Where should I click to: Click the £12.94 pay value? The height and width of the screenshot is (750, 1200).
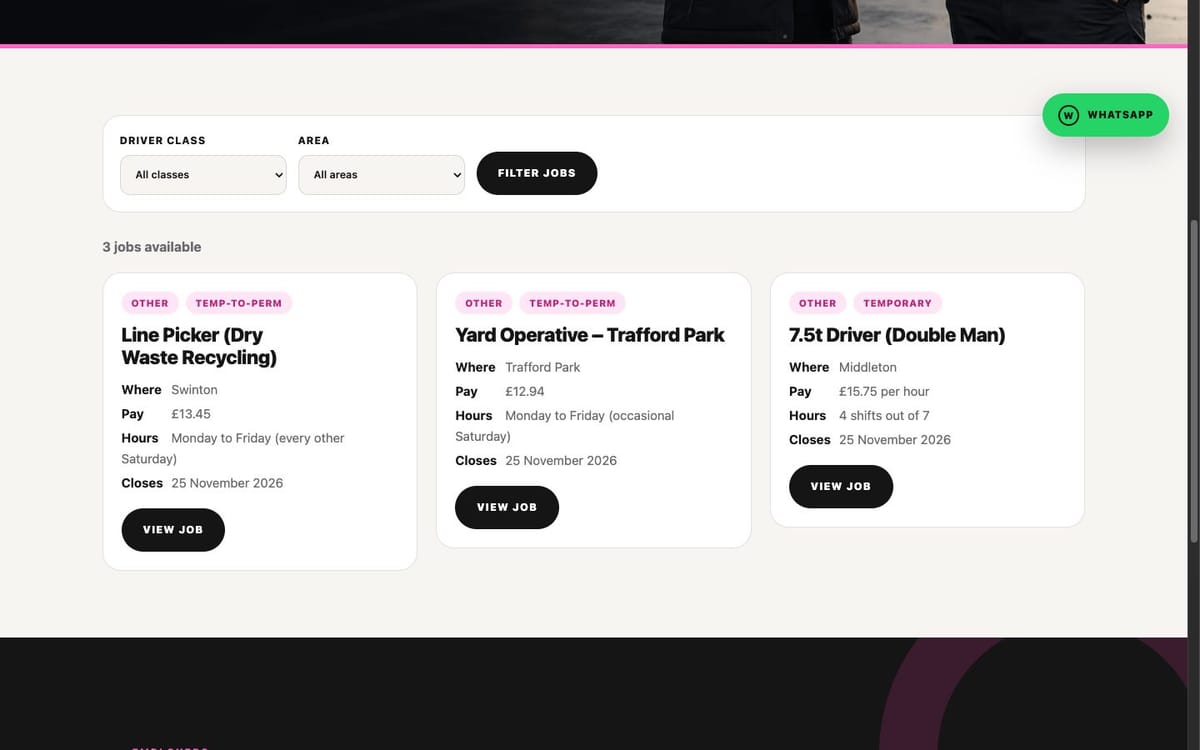tap(525, 392)
